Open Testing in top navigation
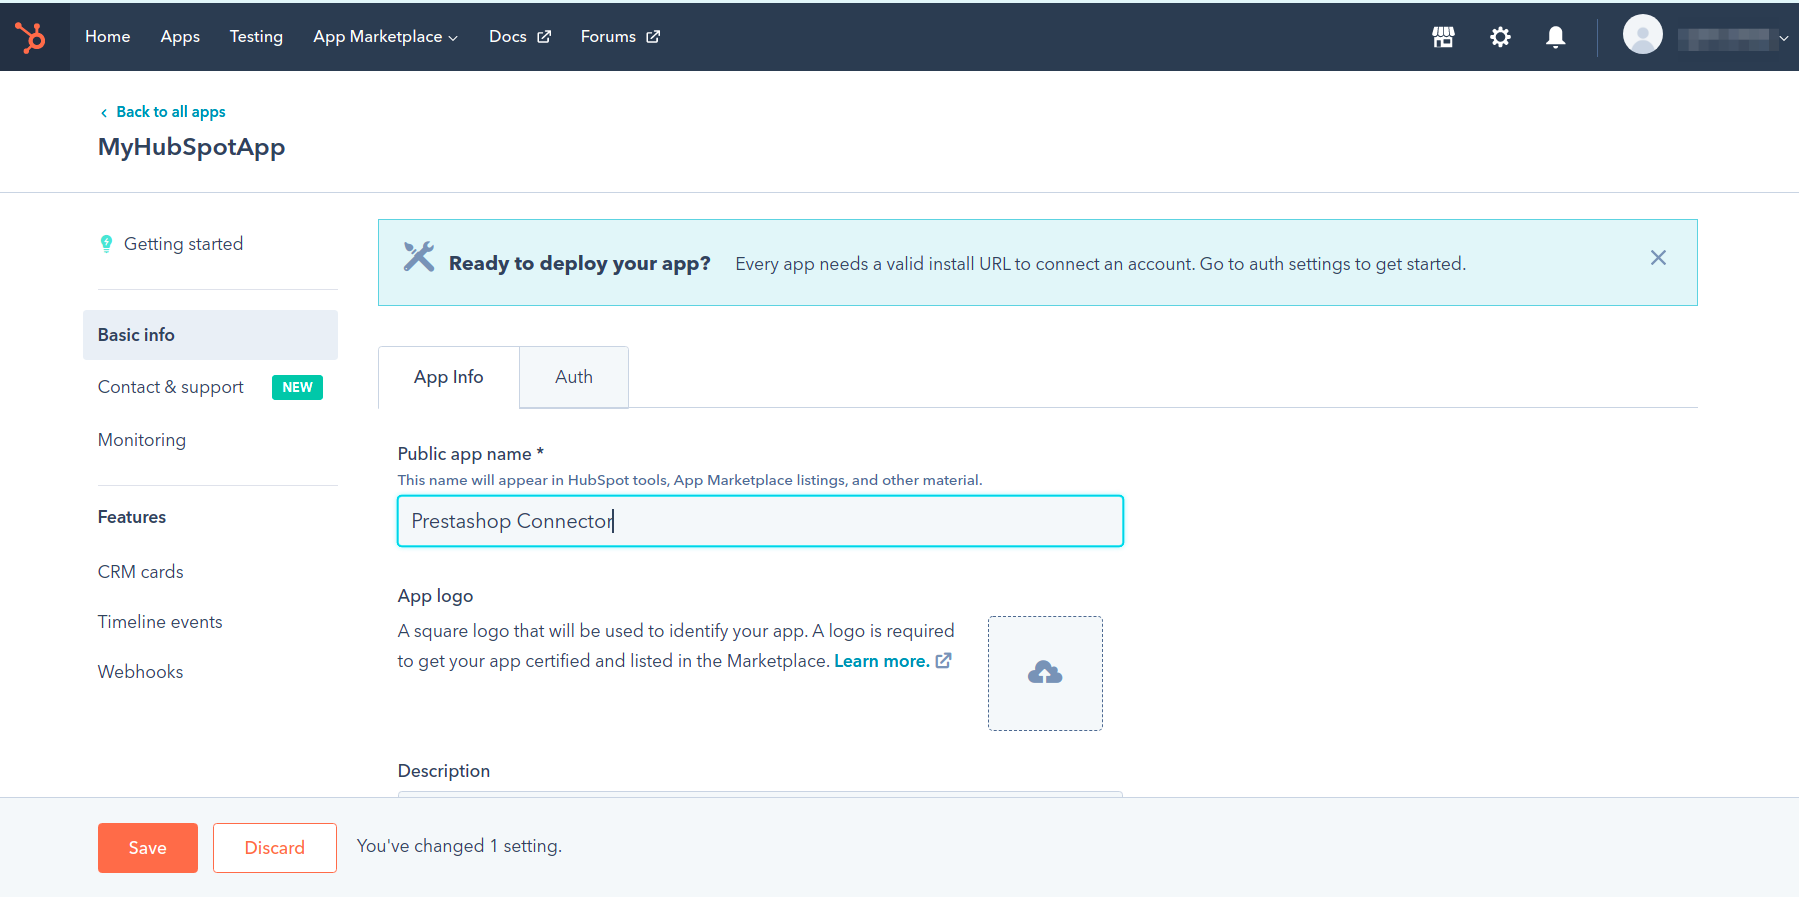This screenshot has height=897, width=1799. pos(256,37)
